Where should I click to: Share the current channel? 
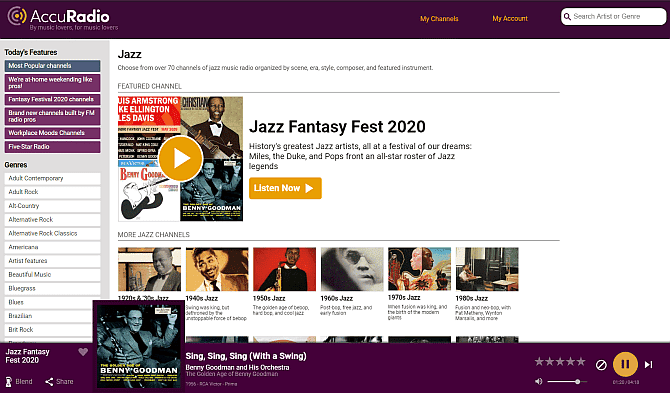point(59,381)
